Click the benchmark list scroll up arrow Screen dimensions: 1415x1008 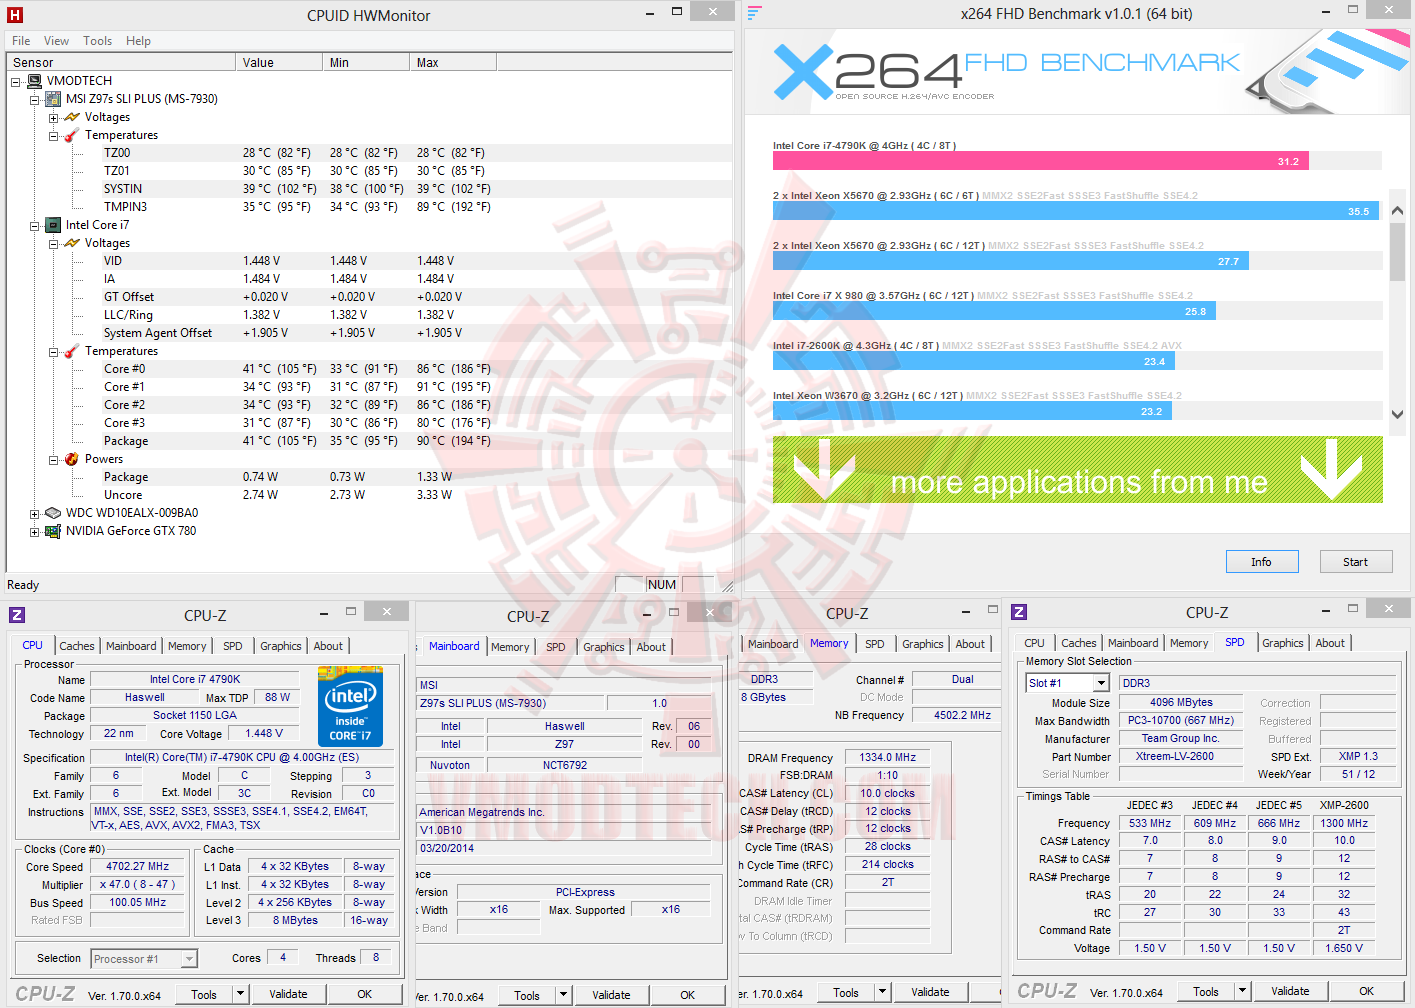(1397, 210)
